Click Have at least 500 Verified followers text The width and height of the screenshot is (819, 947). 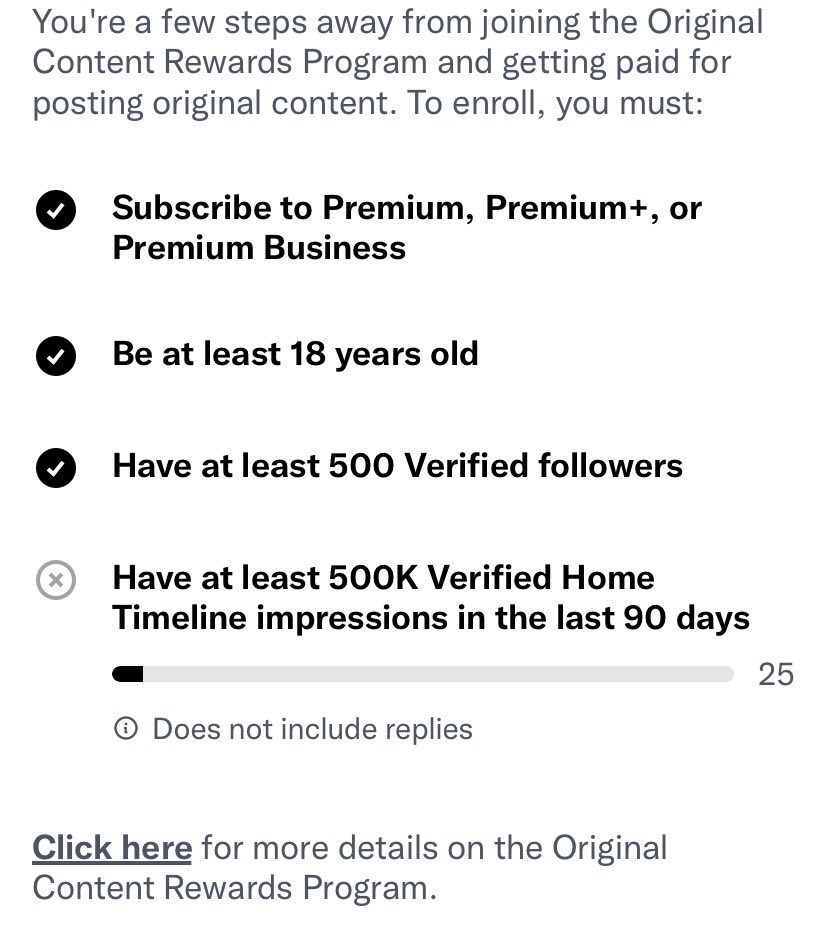tap(397, 466)
